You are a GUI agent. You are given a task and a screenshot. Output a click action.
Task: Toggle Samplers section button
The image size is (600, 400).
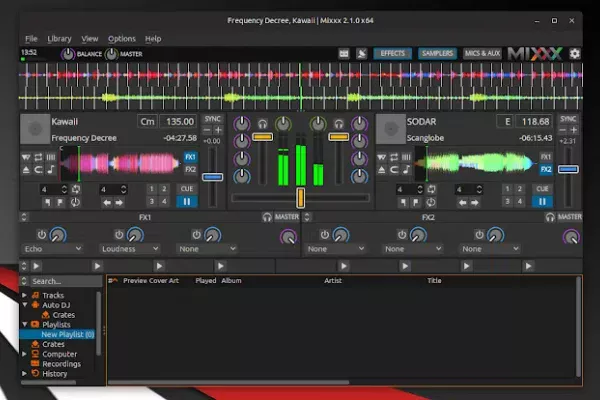click(x=437, y=54)
